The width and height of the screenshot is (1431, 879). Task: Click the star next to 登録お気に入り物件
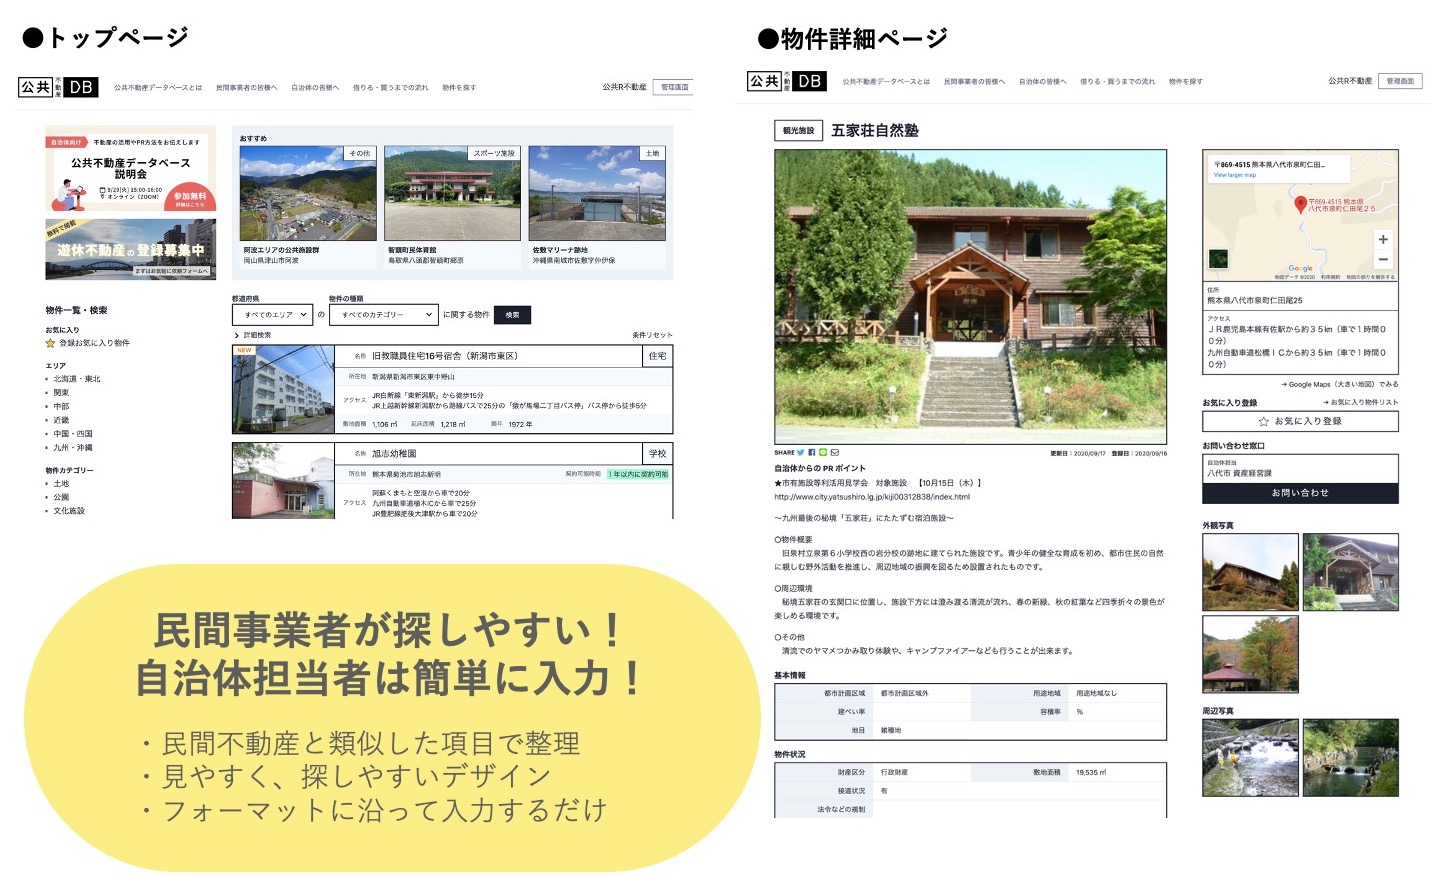(50, 343)
